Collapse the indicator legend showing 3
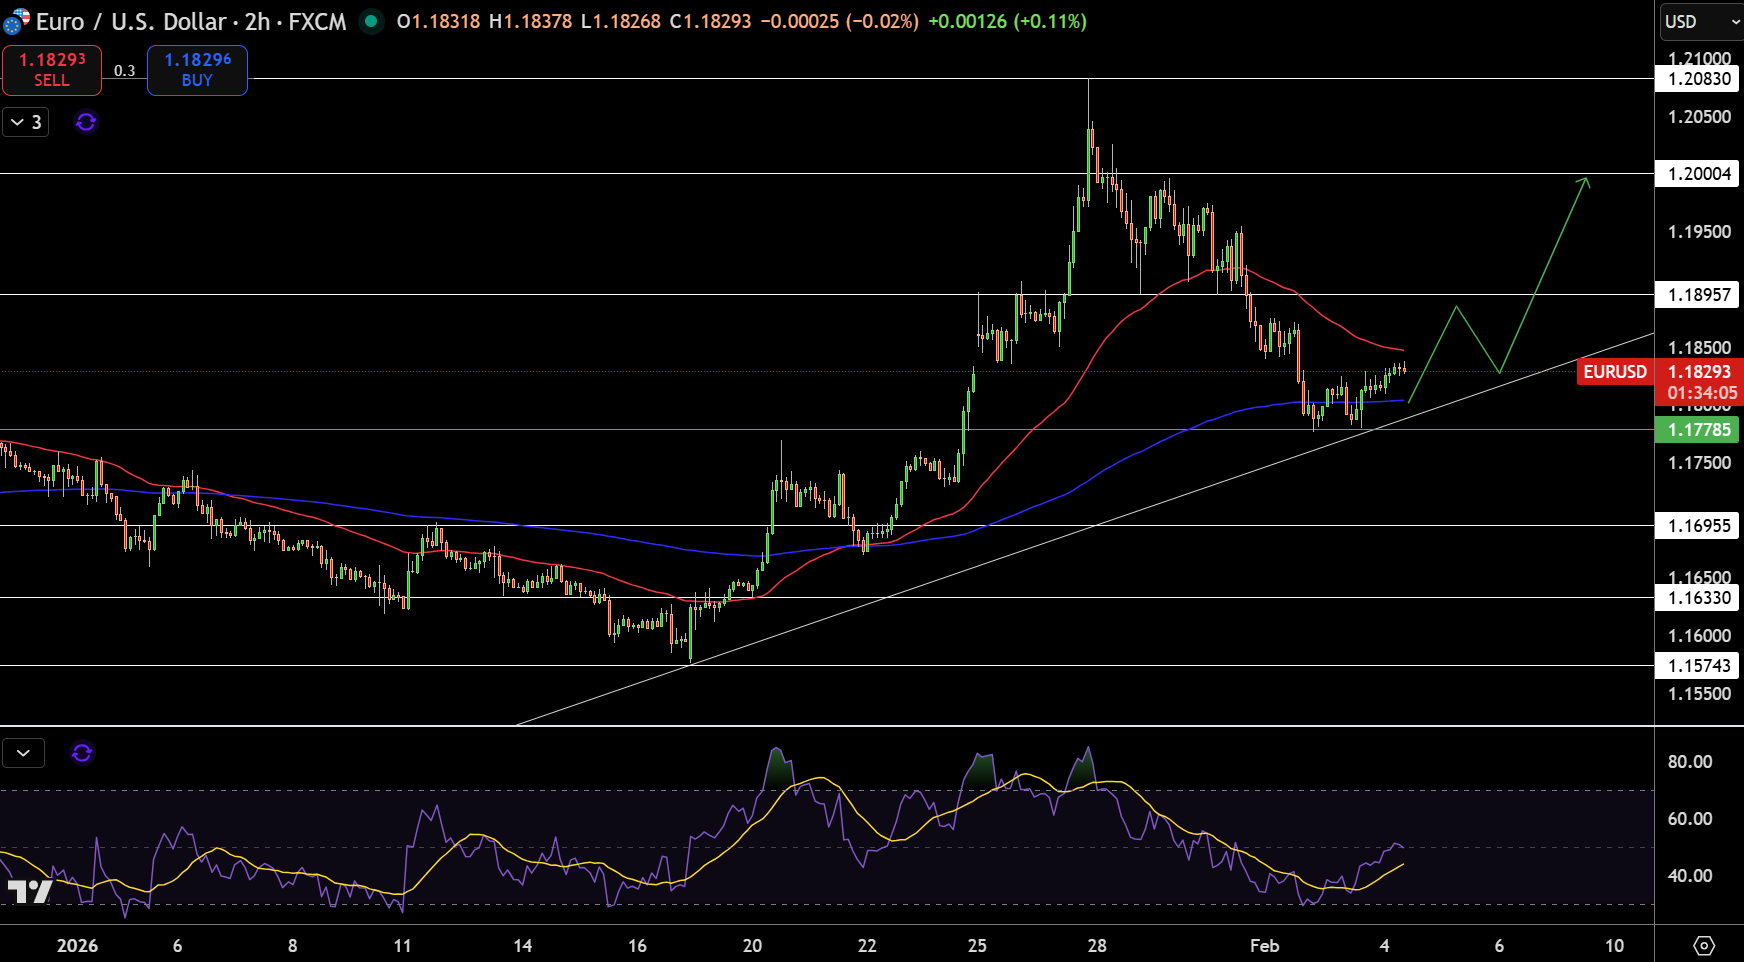1744x962 pixels. tap(26, 122)
